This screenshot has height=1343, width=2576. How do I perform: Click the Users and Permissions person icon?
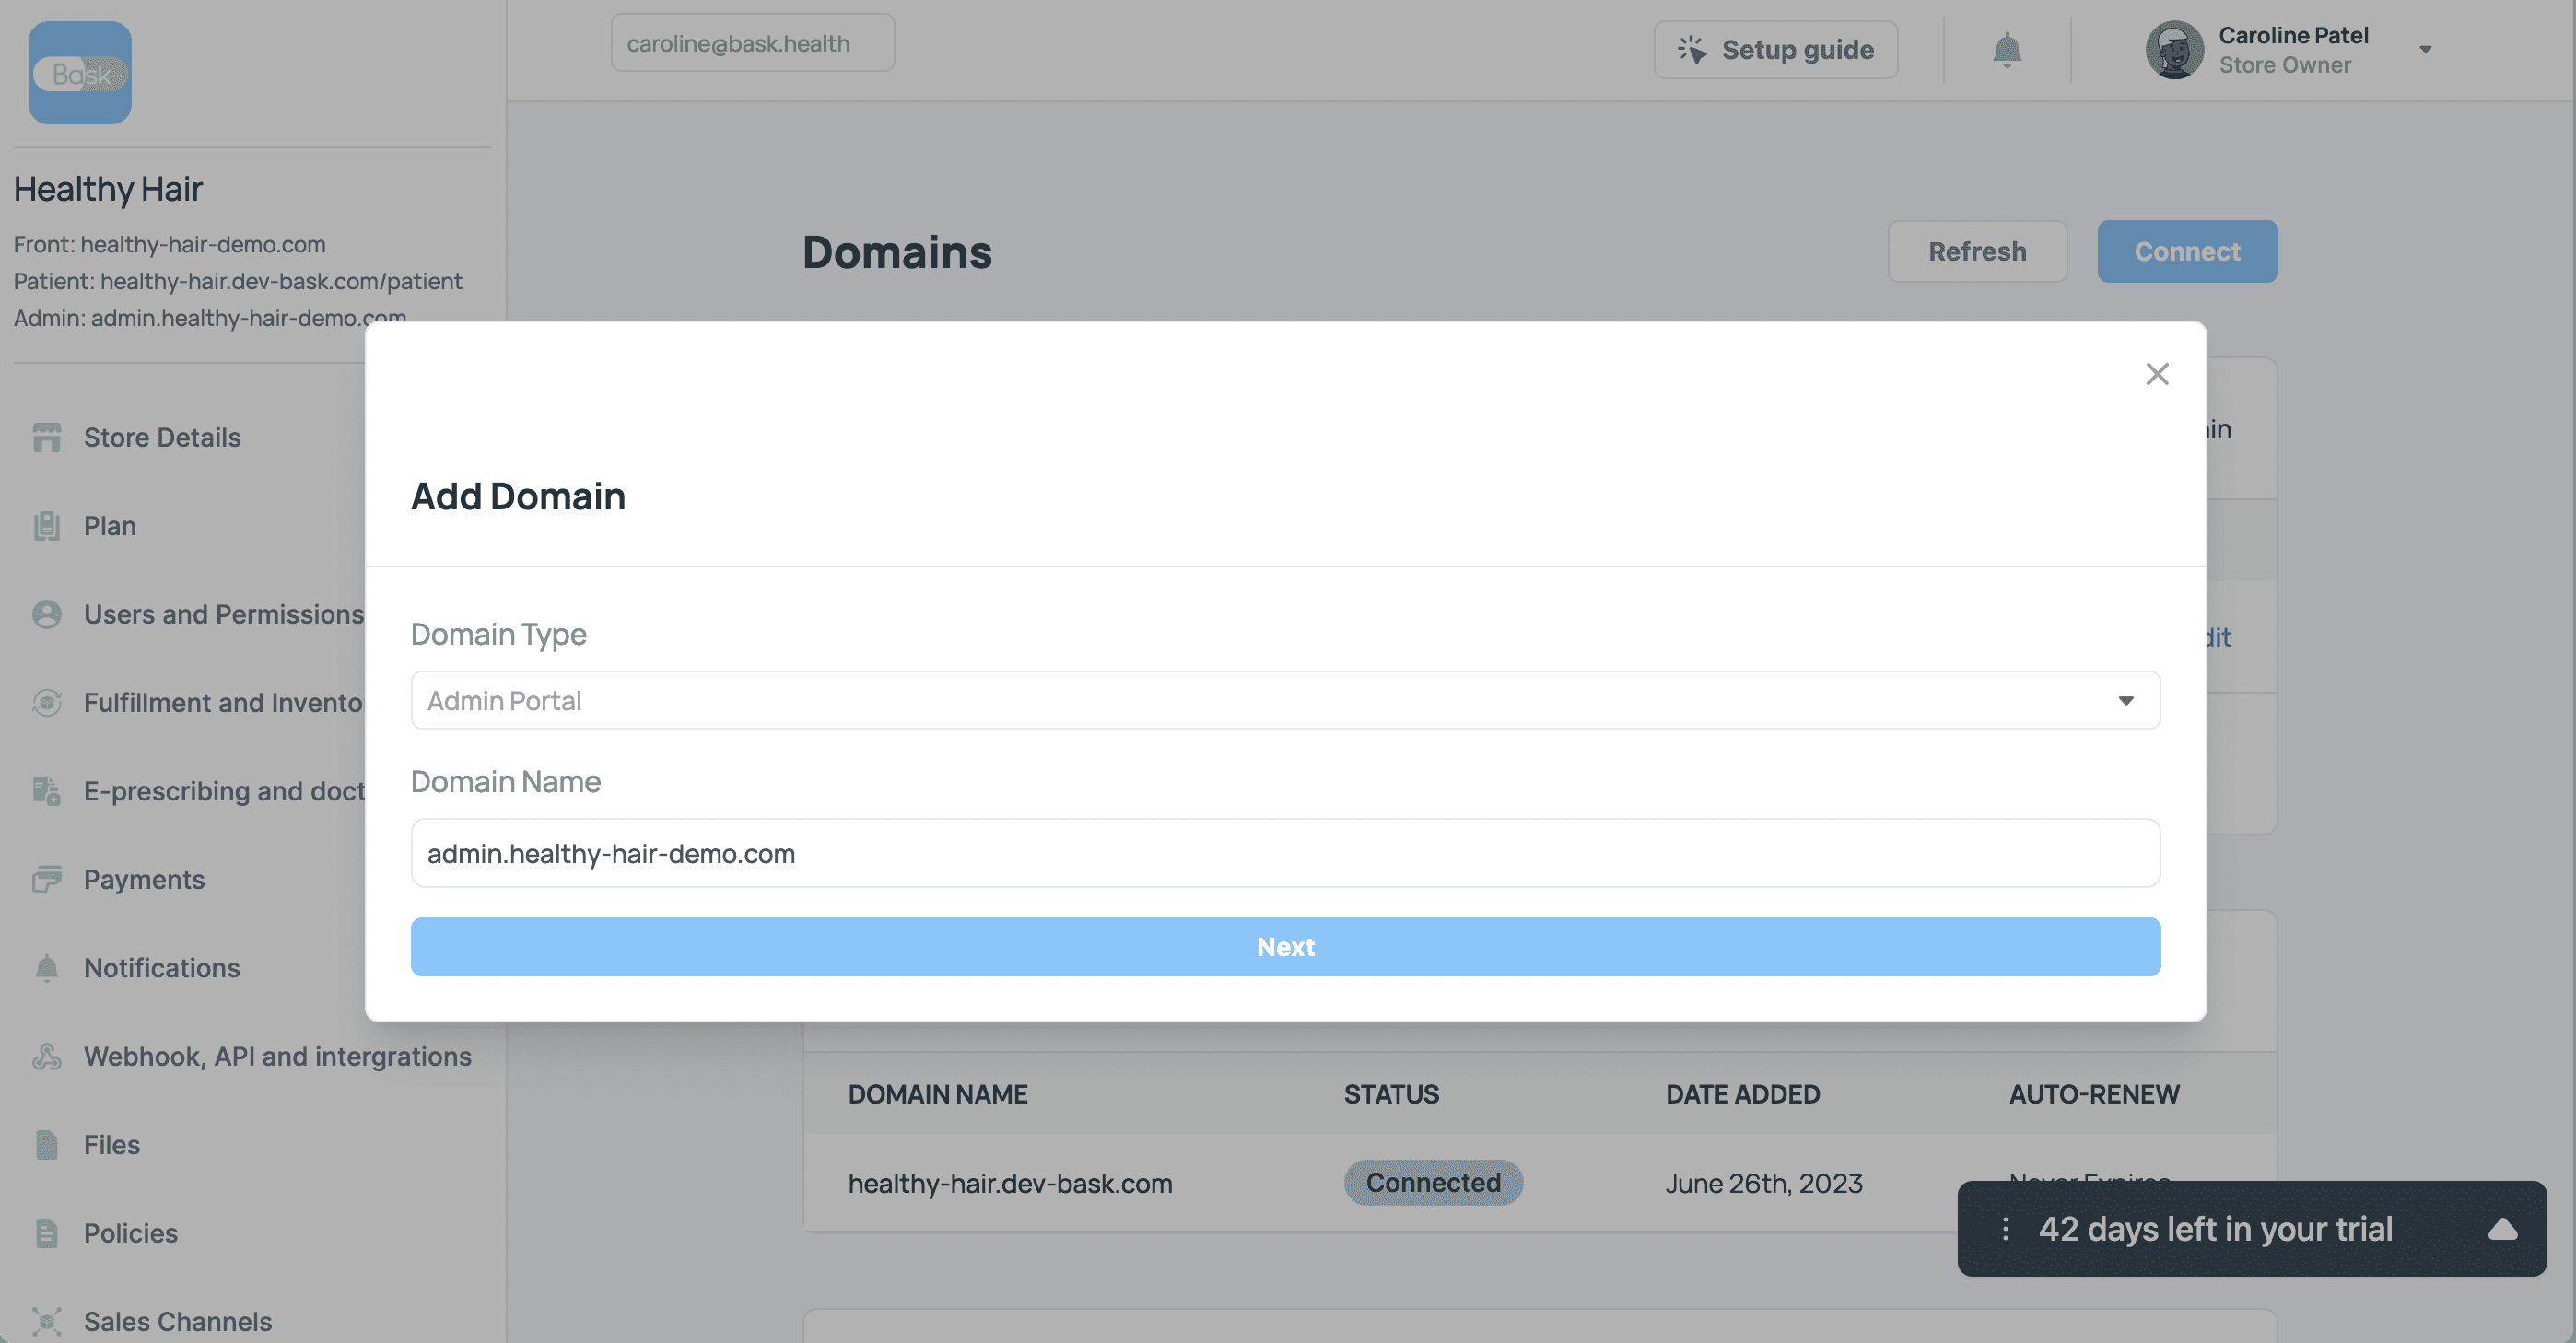[x=47, y=614]
